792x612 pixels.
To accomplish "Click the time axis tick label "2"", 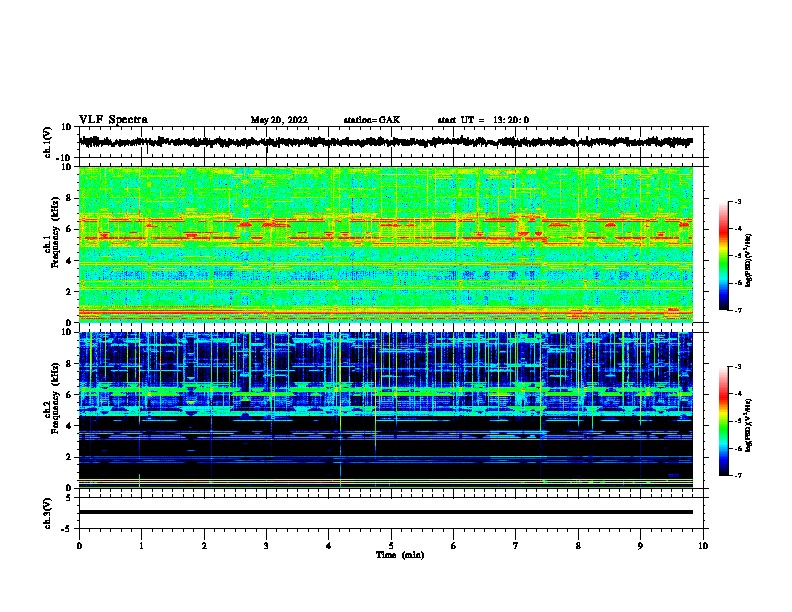I will click(x=204, y=546).
